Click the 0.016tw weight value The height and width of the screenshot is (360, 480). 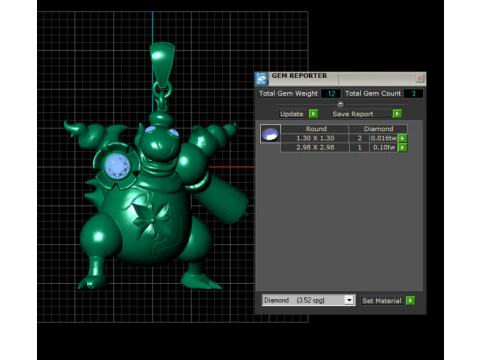tap(384, 138)
